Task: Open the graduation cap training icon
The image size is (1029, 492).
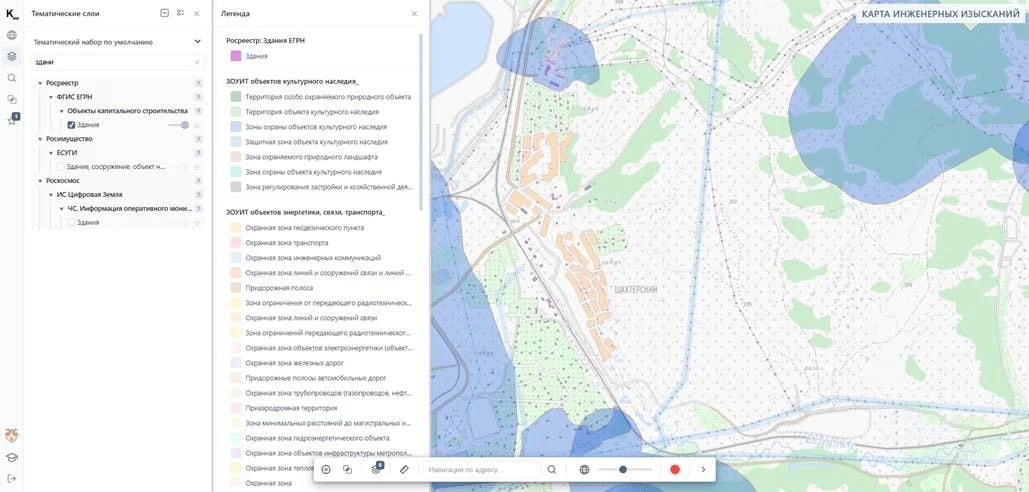Action: pos(12,458)
